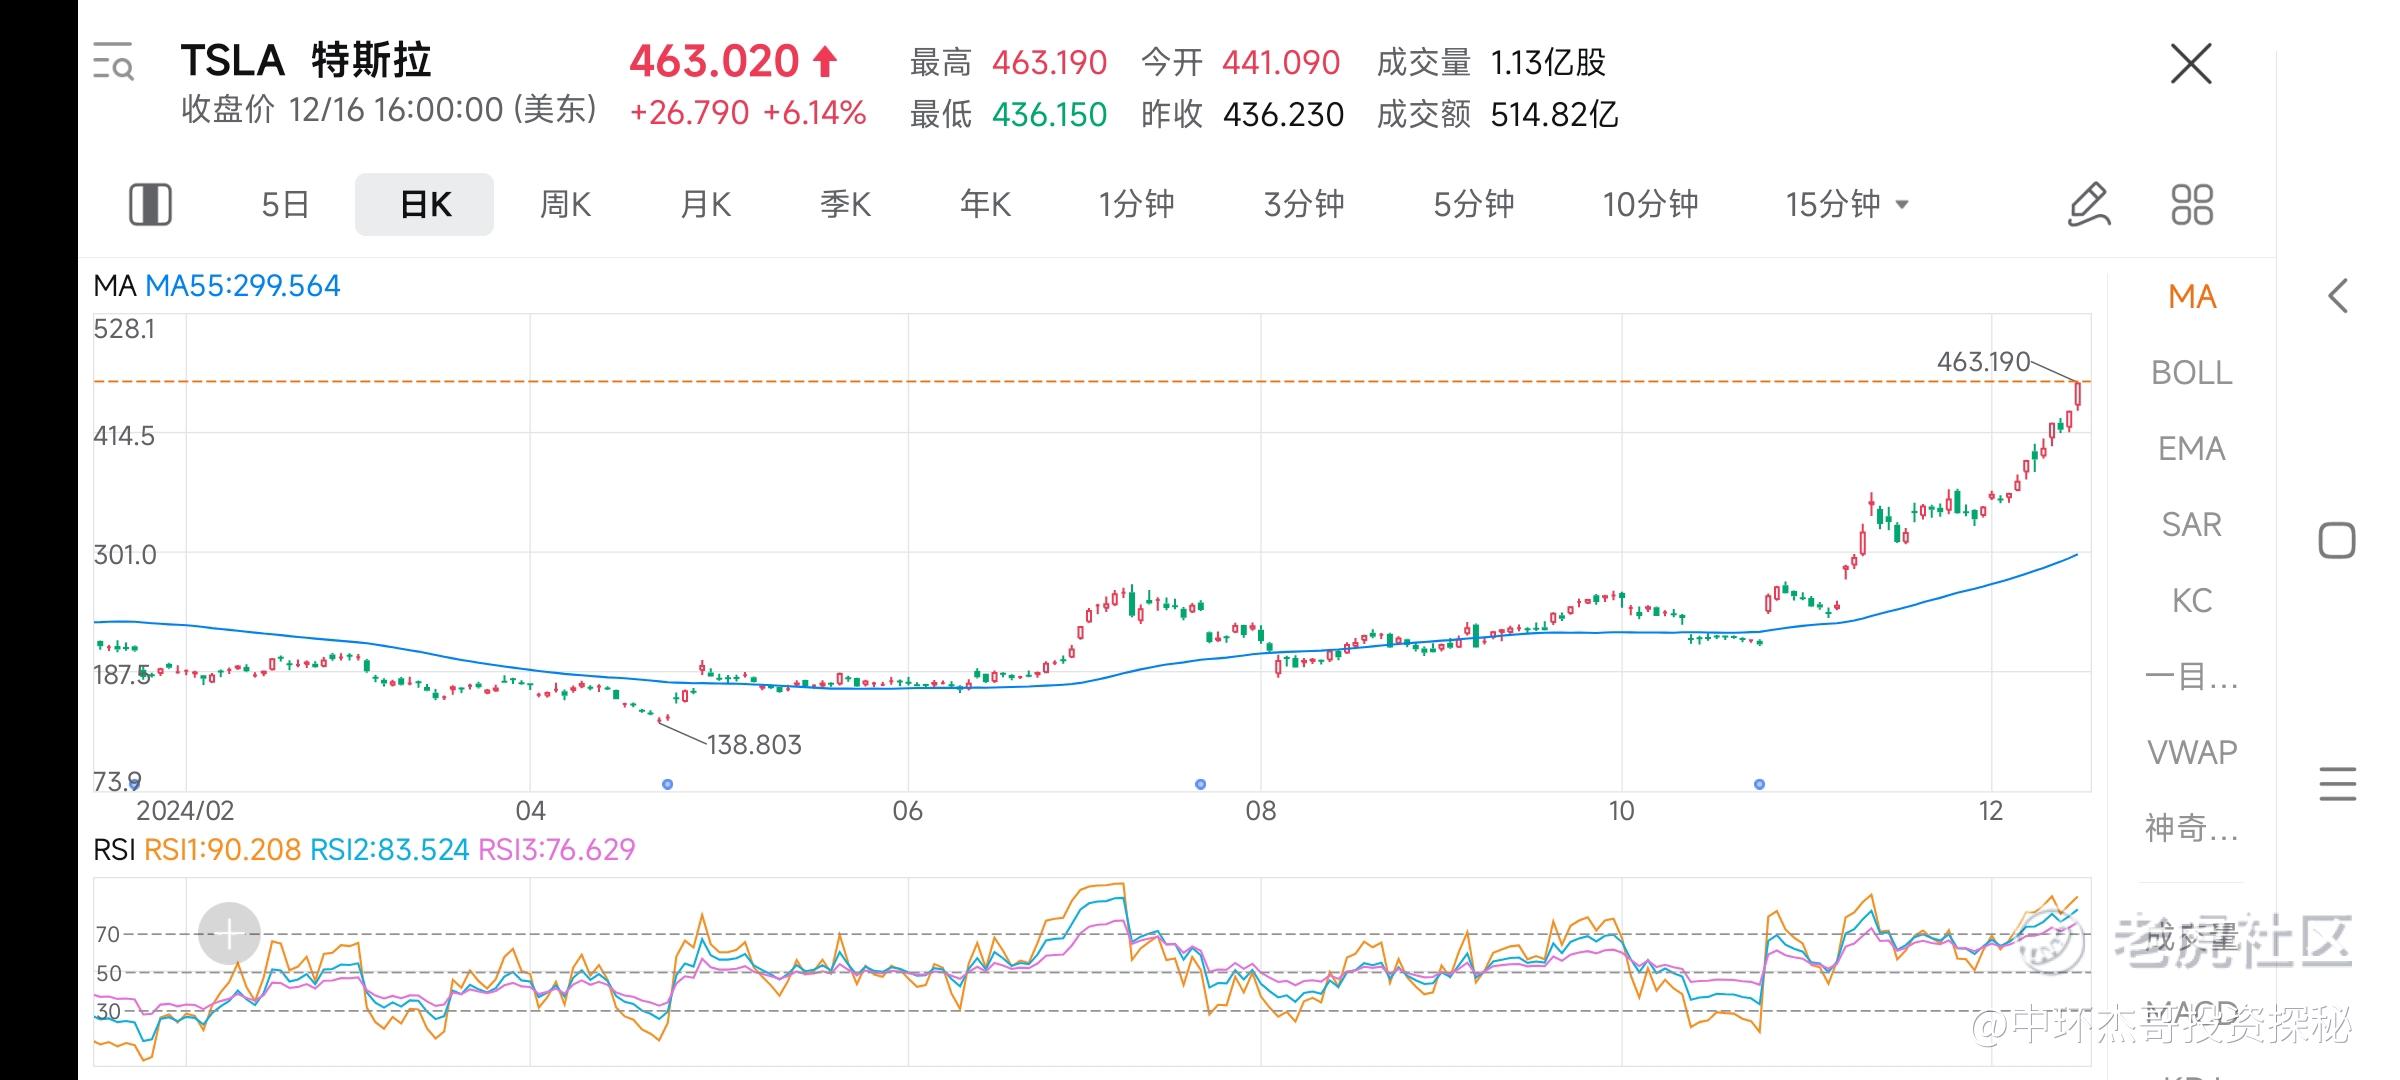Image resolution: width=2400 pixels, height=1080 pixels.
Task: Open the stock search list icon
Action: [x=113, y=62]
